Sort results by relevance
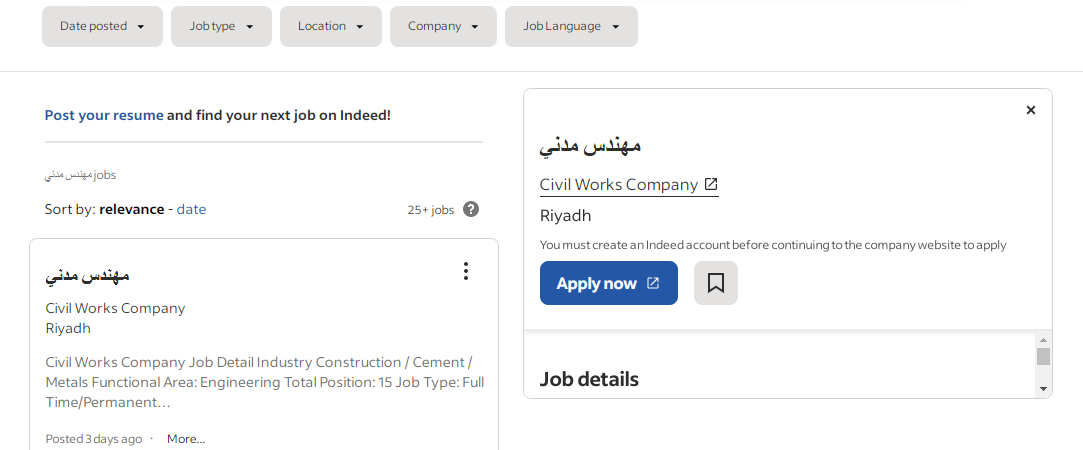Viewport: 1083px width, 450px height. tap(131, 209)
